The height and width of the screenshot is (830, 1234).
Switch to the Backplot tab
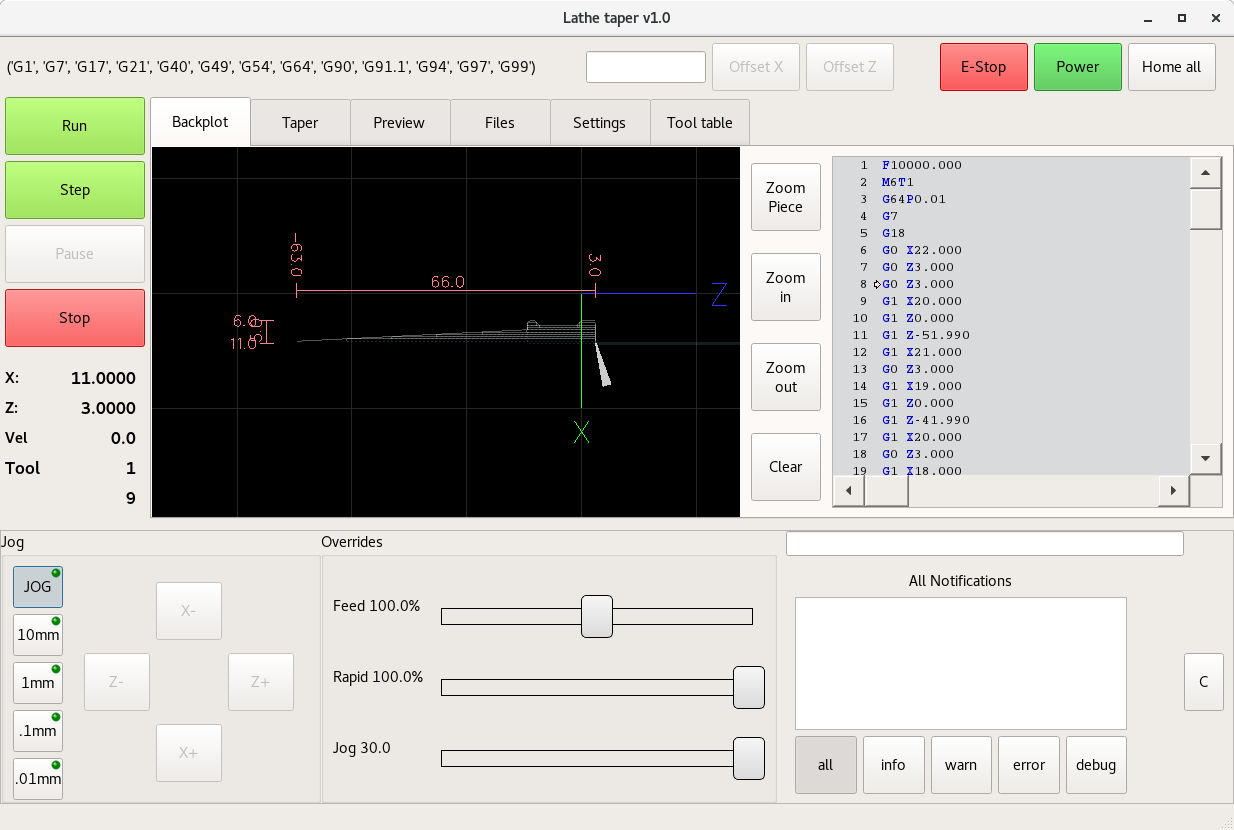click(x=200, y=122)
